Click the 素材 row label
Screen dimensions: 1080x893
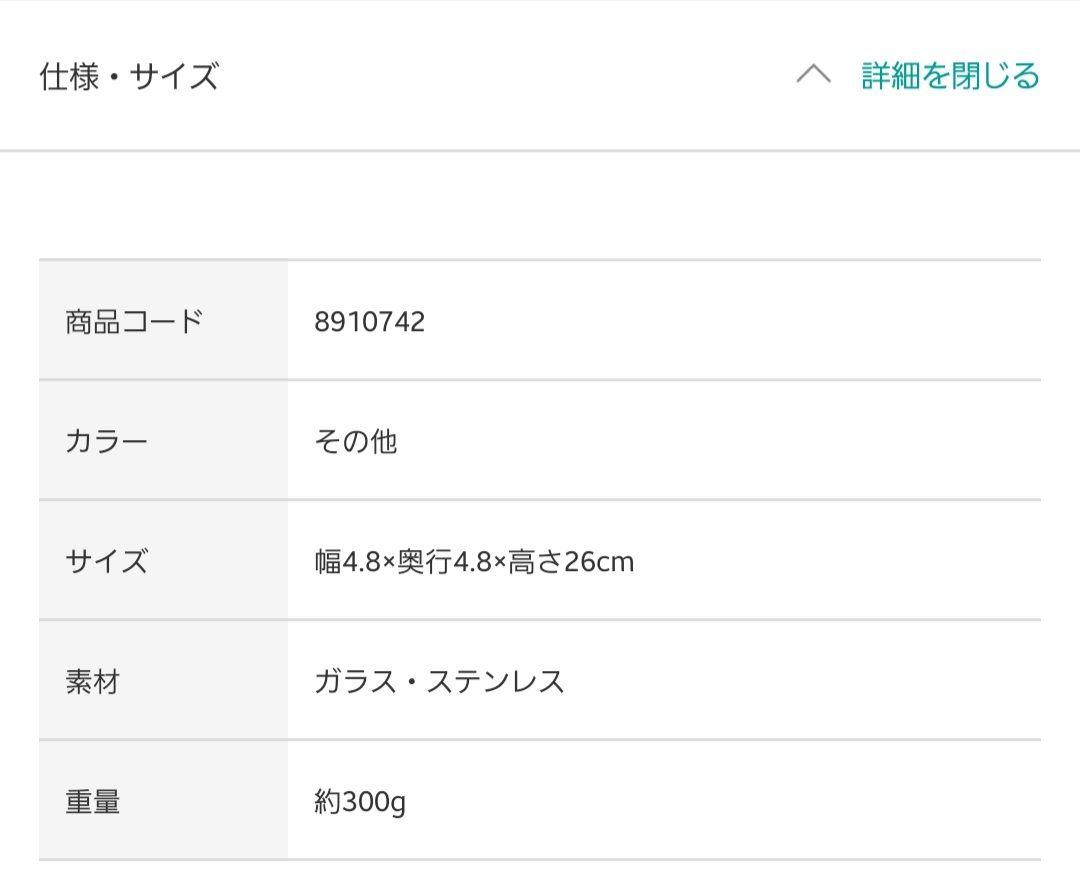coord(163,681)
